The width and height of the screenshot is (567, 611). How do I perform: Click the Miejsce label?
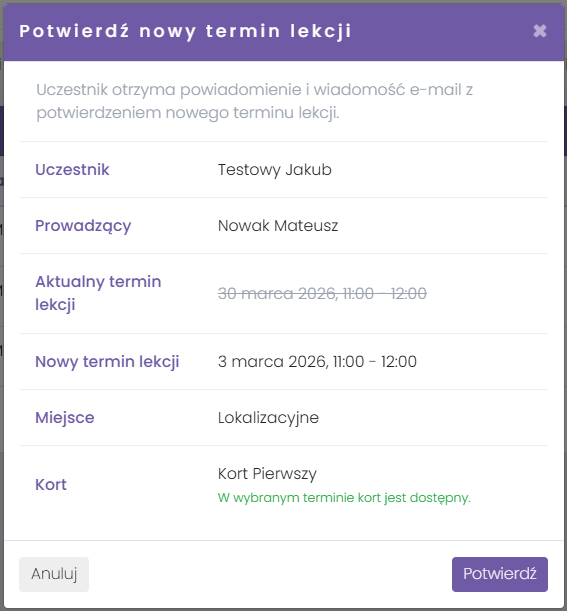65,418
